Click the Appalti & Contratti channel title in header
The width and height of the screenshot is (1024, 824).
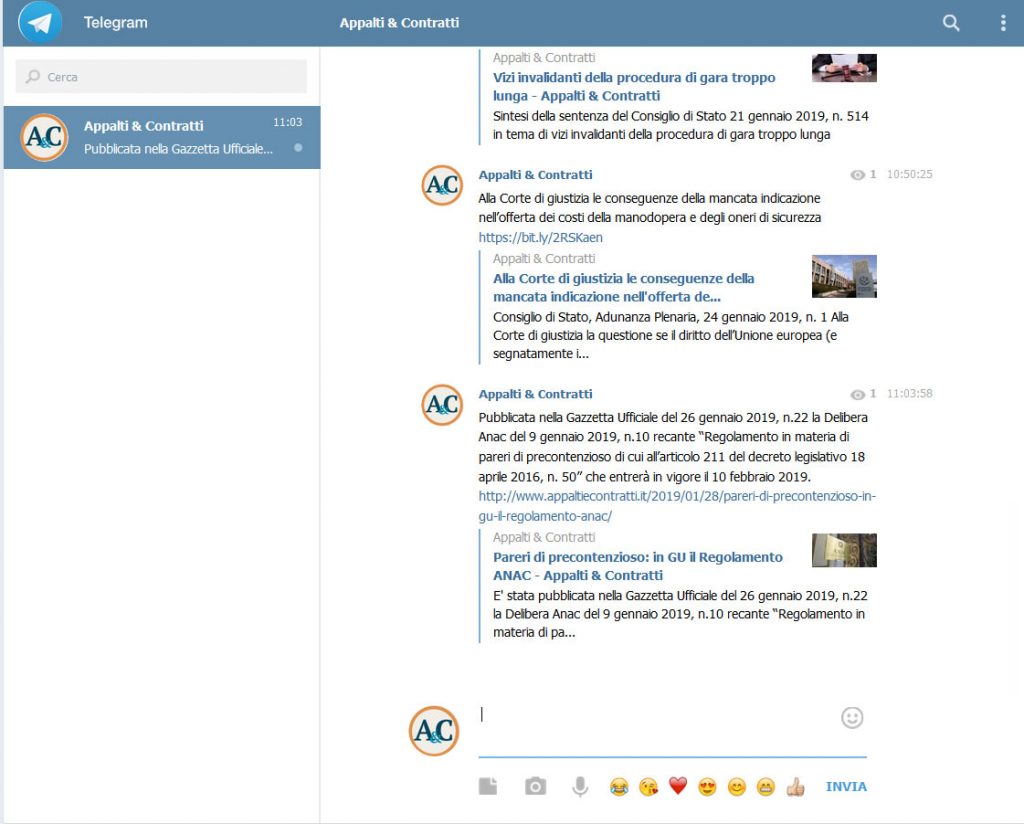399,23
